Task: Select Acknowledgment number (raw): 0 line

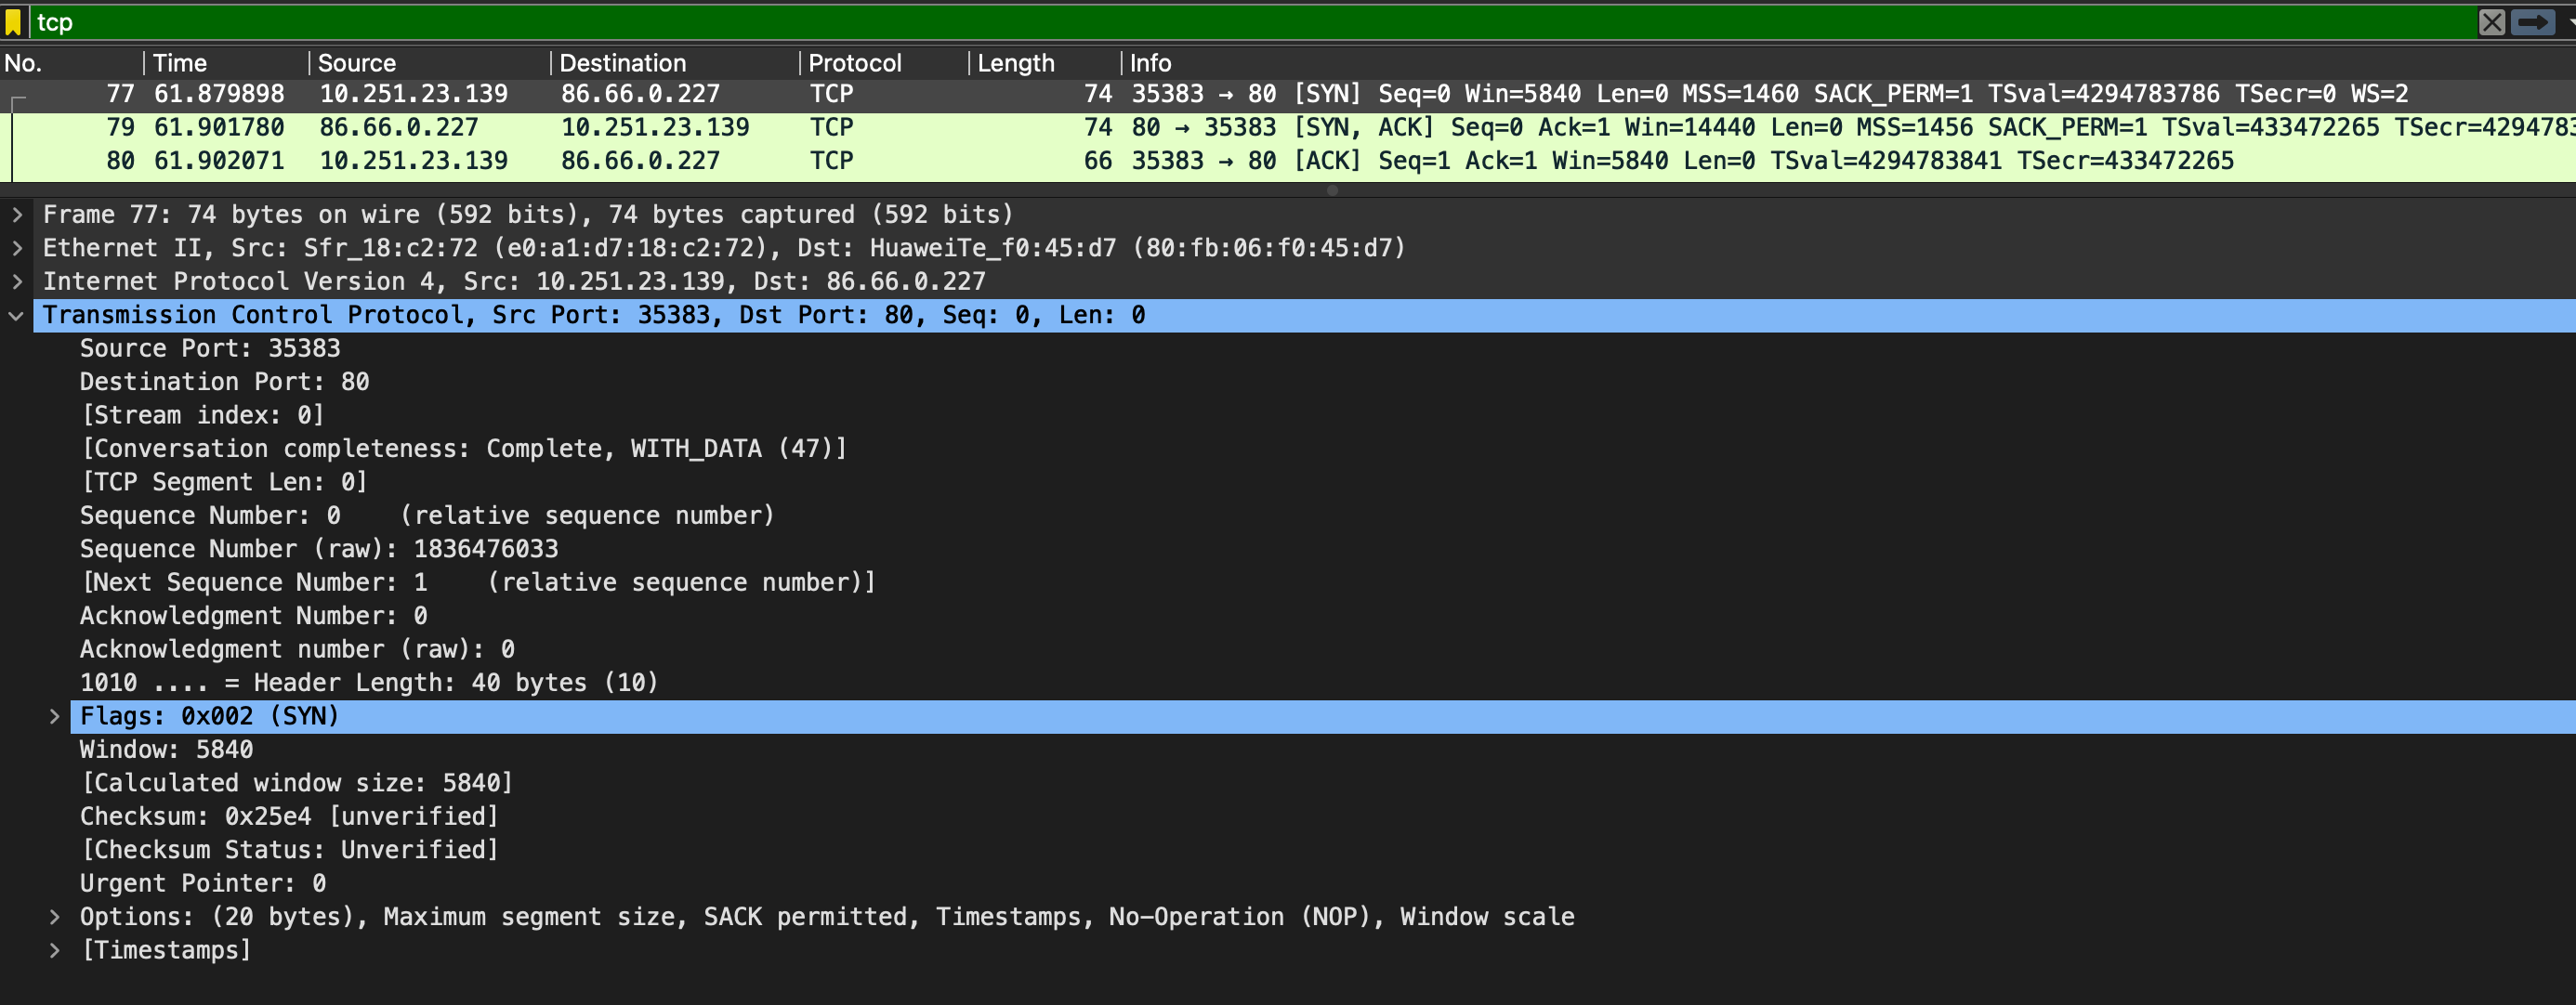Action: (297, 650)
